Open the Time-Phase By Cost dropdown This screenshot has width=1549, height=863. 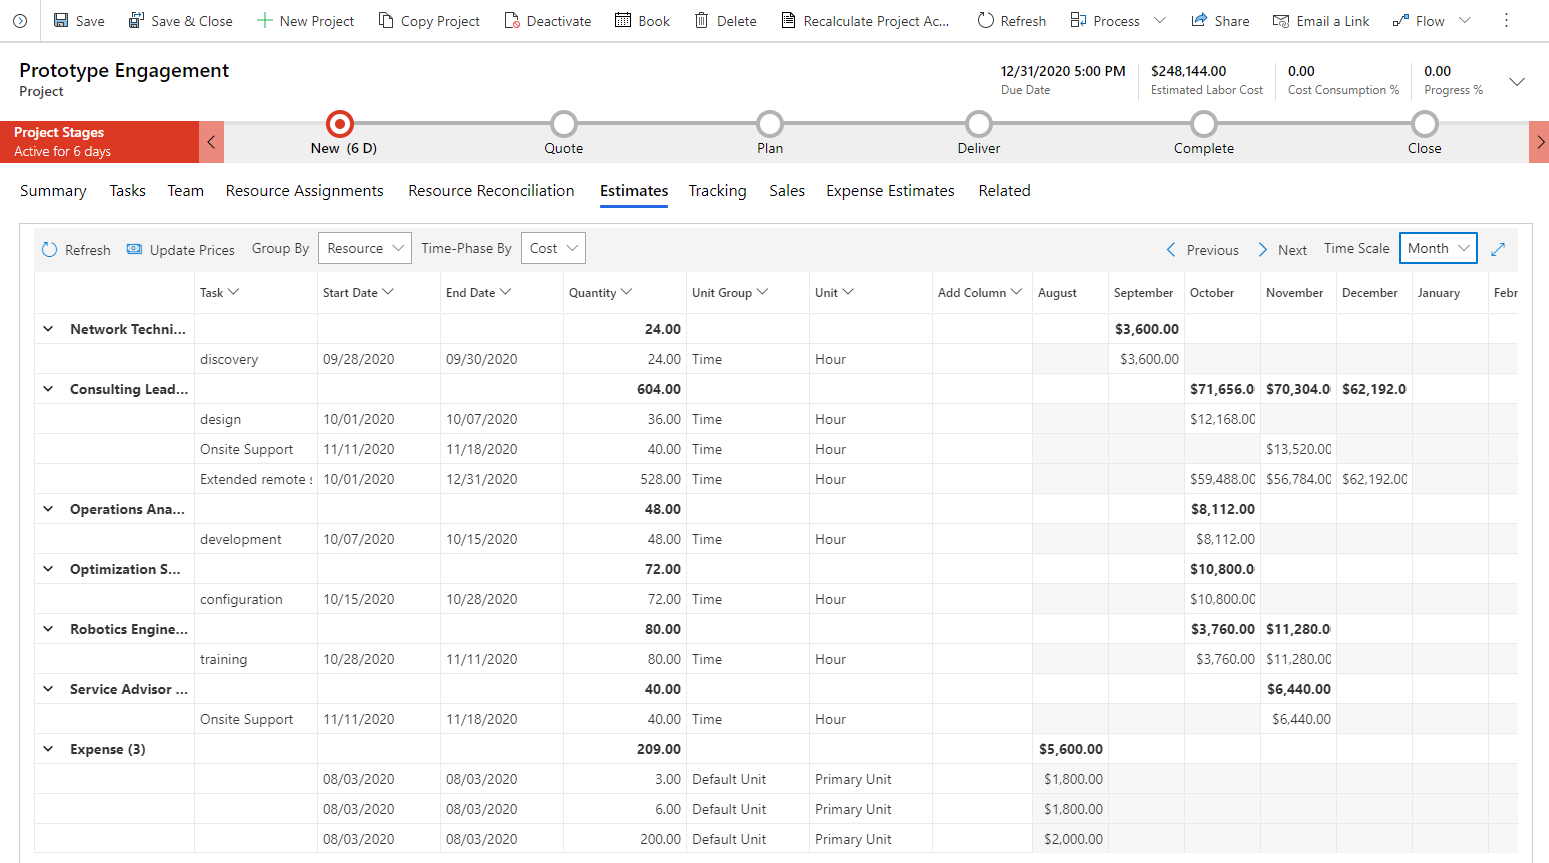[553, 249]
